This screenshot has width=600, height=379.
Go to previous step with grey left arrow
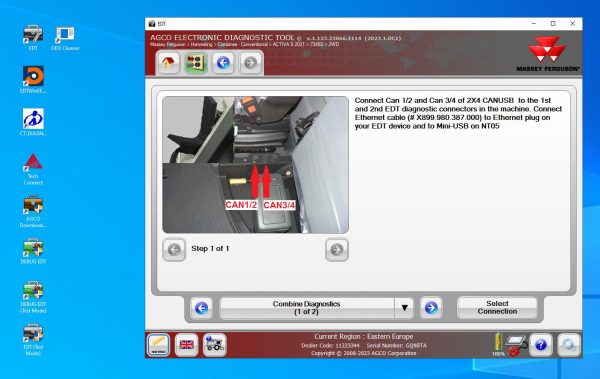[x=174, y=250]
